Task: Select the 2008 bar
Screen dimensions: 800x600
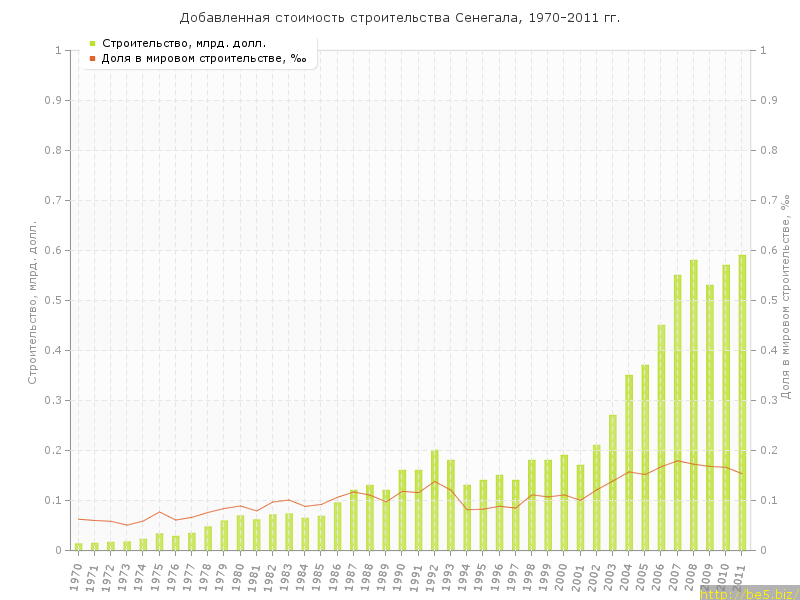Action: click(x=694, y=405)
